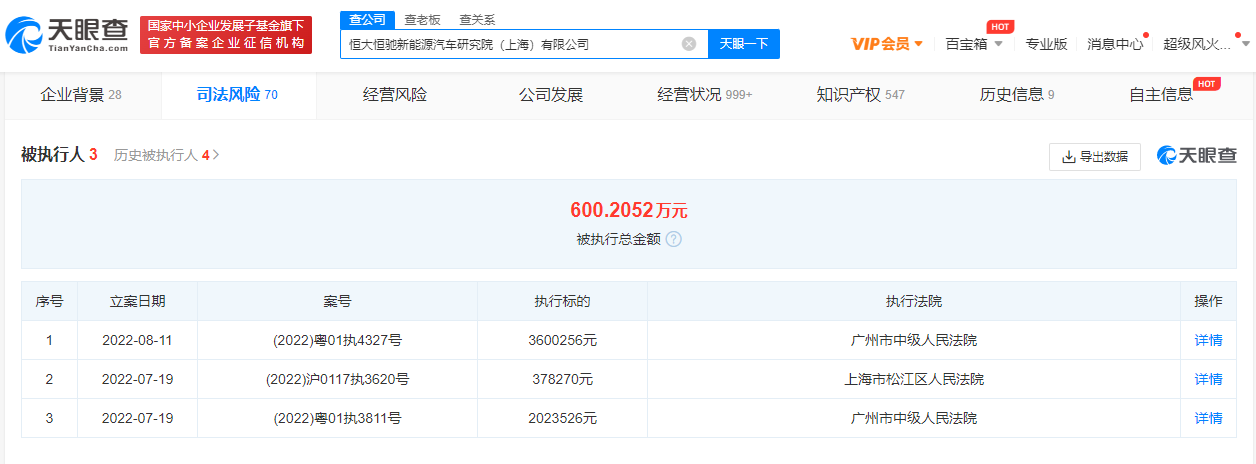Open the 自主信息 tab
This screenshot has width=1256, height=464.
pos(1161,95)
